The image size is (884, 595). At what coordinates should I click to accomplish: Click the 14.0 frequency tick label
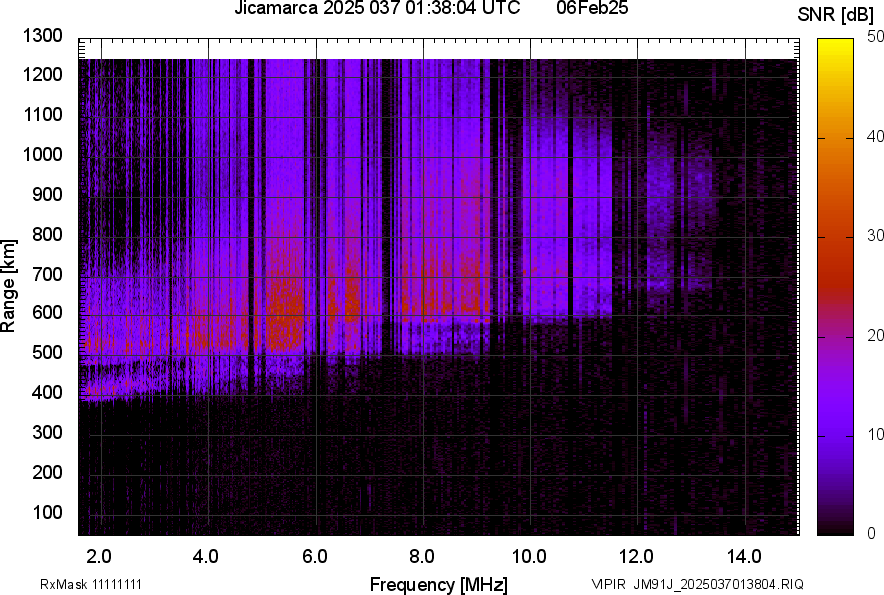point(744,556)
